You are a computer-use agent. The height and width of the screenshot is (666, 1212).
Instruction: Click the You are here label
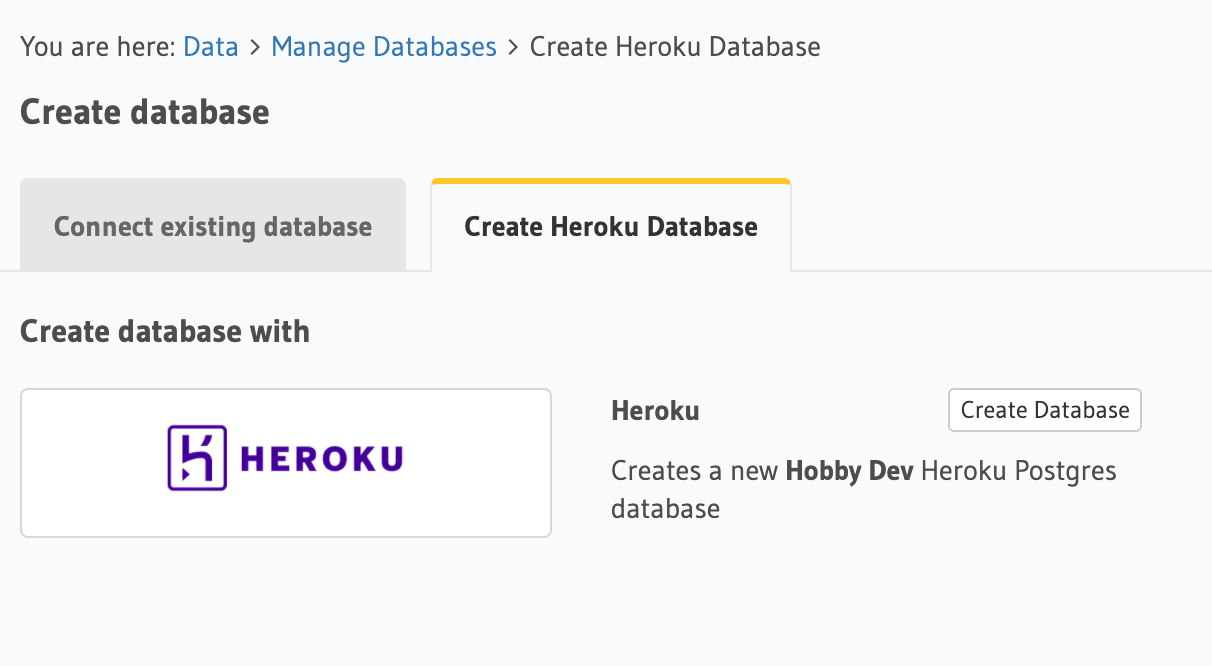coord(98,47)
